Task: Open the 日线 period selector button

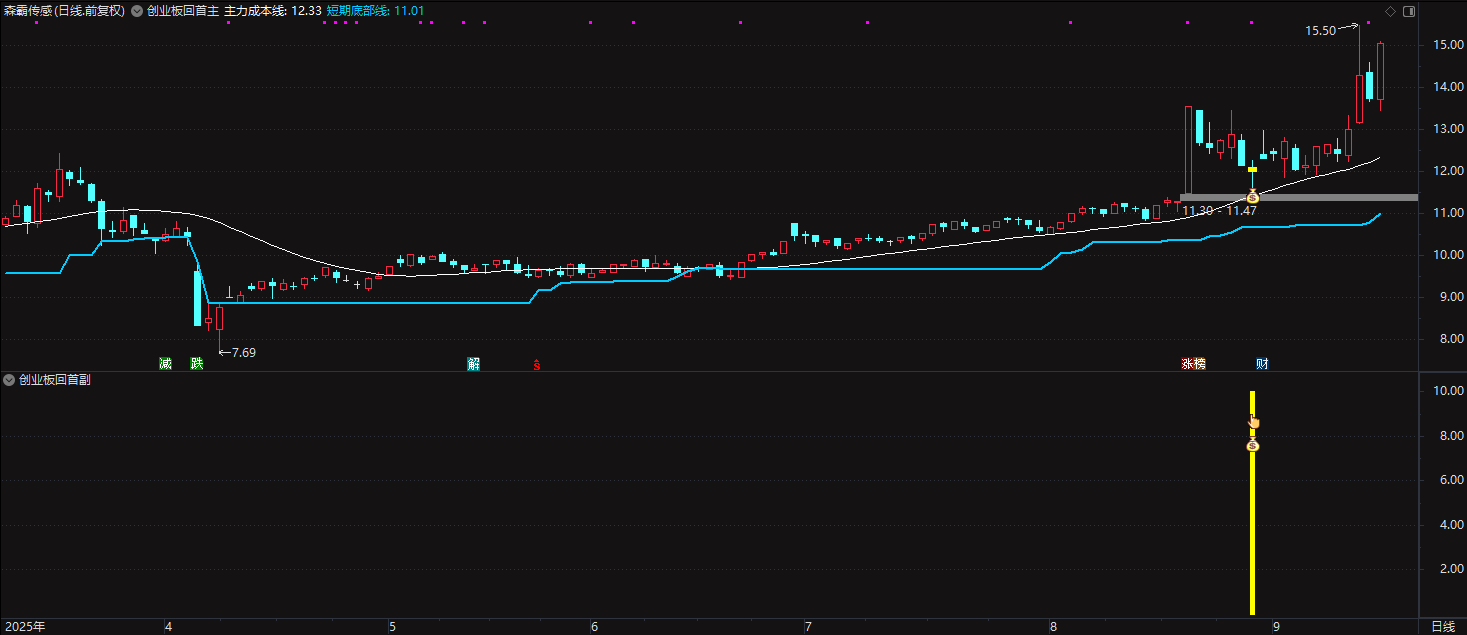Action: coord(1442,627)
